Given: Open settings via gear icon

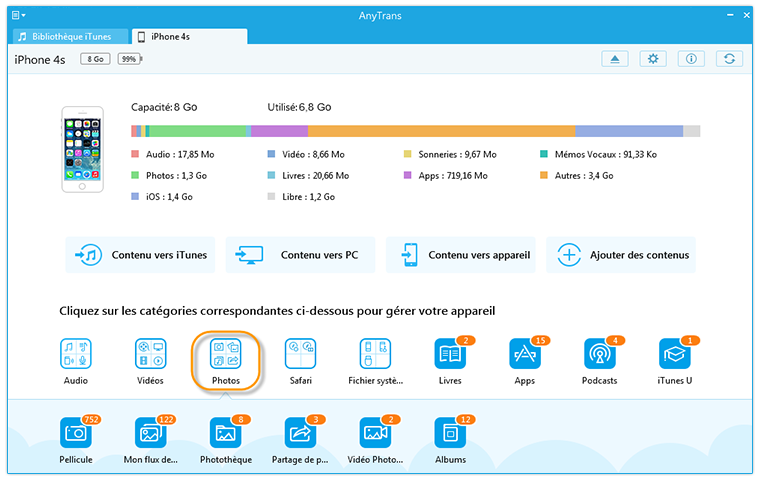Looking at the screenshot, I should [x=653, y=59].
